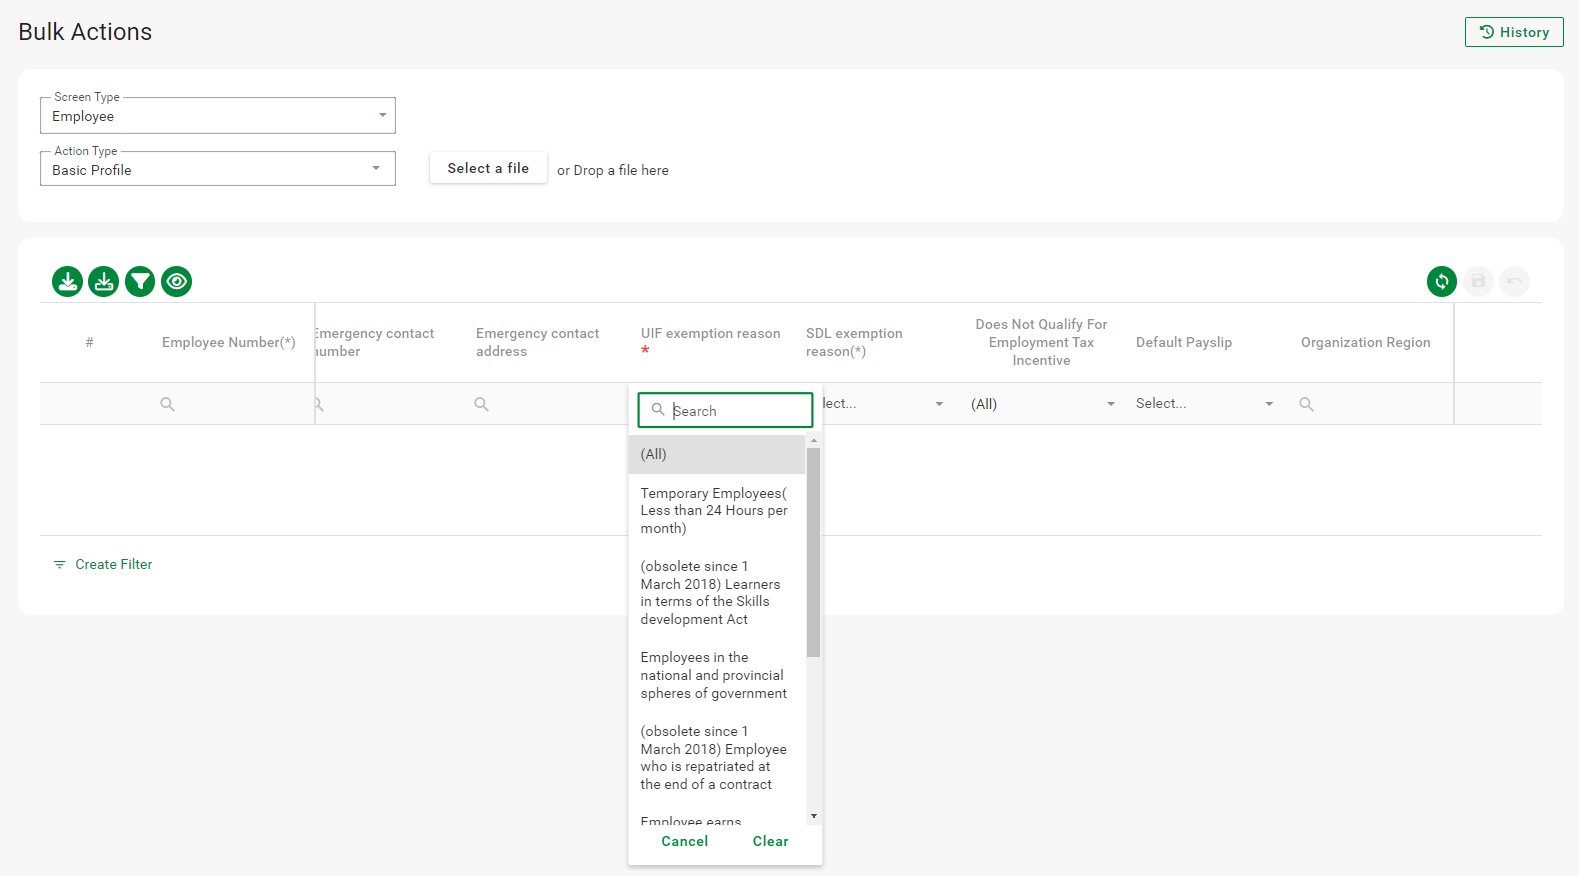
Task: Click the greyed-out undo arrow icon
Action: coord(1514,282)
